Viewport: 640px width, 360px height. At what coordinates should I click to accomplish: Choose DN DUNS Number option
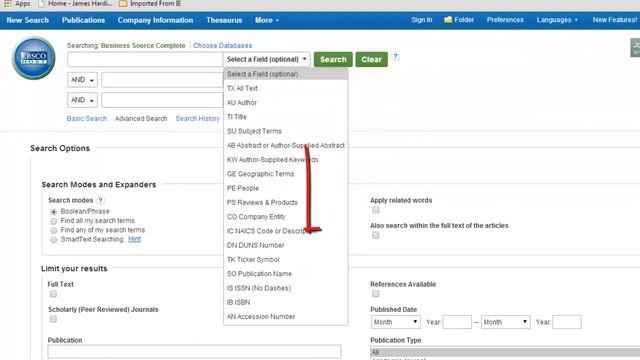pos(286,245)
